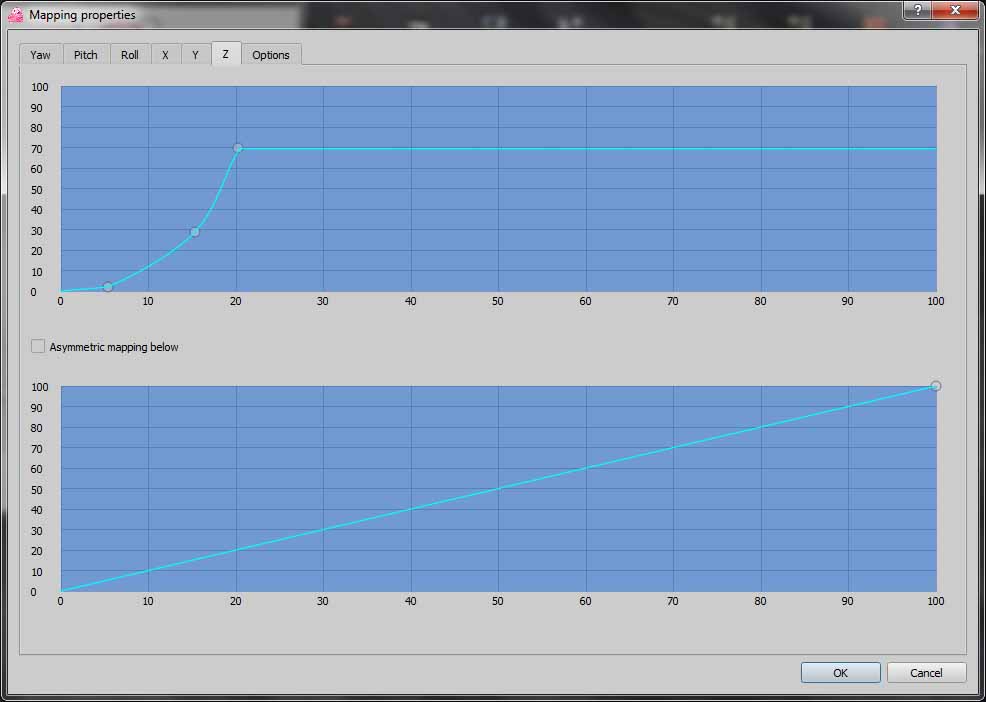Enable Asymmetric mapping below checkbox

(38, 346)
